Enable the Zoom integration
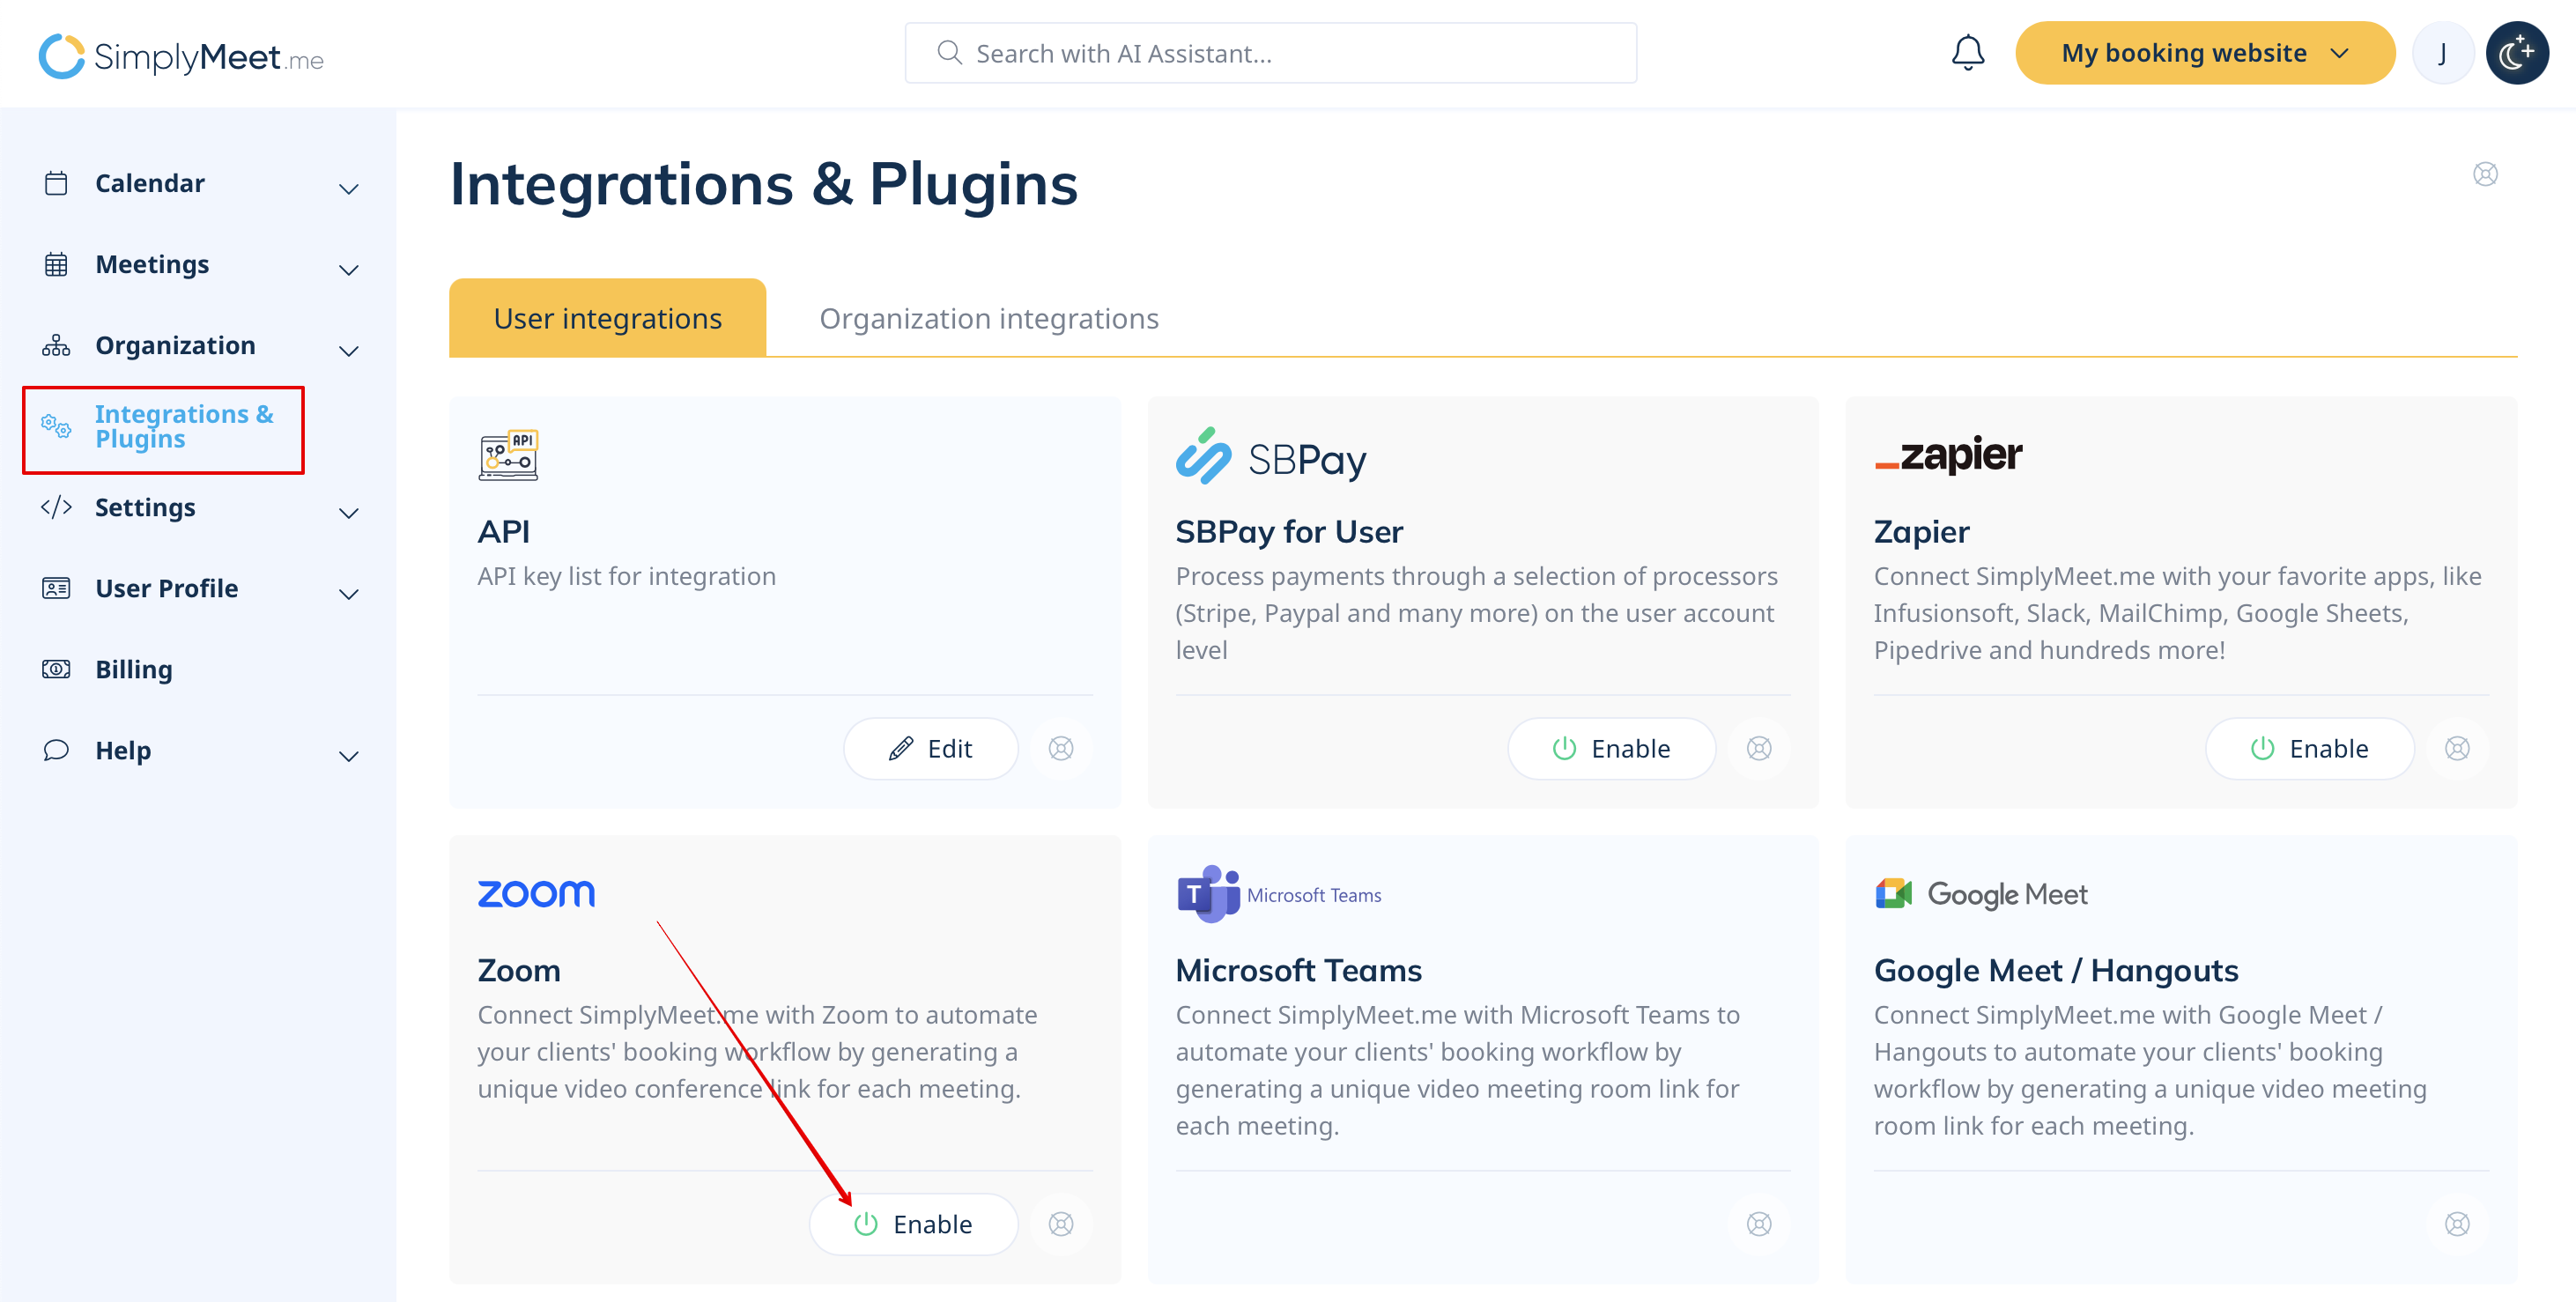This screenshot has height=1302, width=2576. click(x=913, y=1224)
